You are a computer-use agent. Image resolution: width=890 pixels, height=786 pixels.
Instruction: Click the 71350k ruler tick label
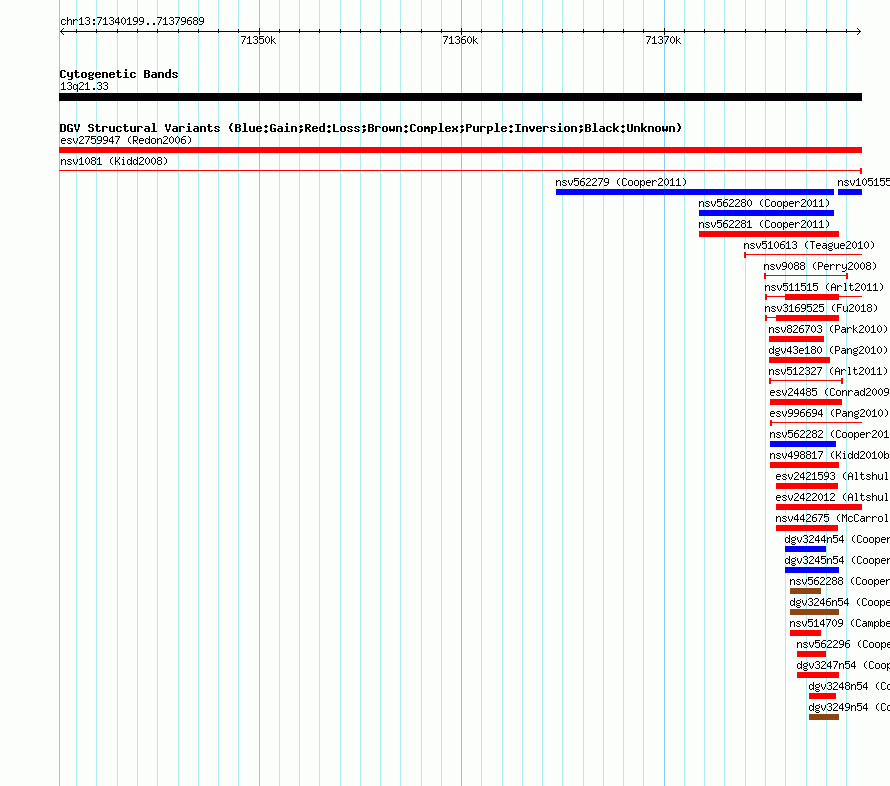click(x=258, y=40)
